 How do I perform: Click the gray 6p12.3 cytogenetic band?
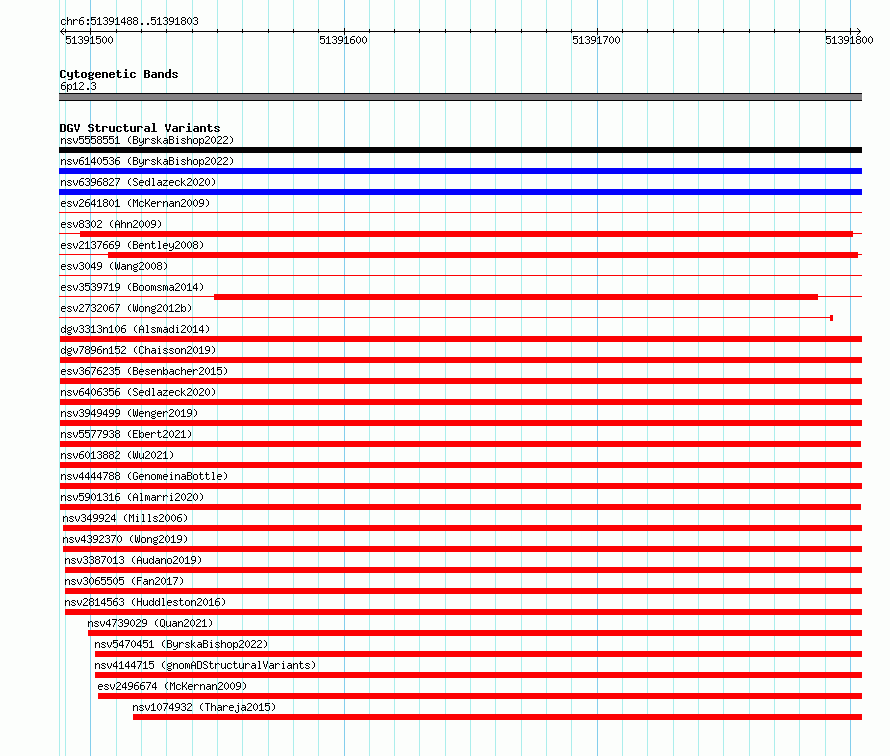coord(460,97)
